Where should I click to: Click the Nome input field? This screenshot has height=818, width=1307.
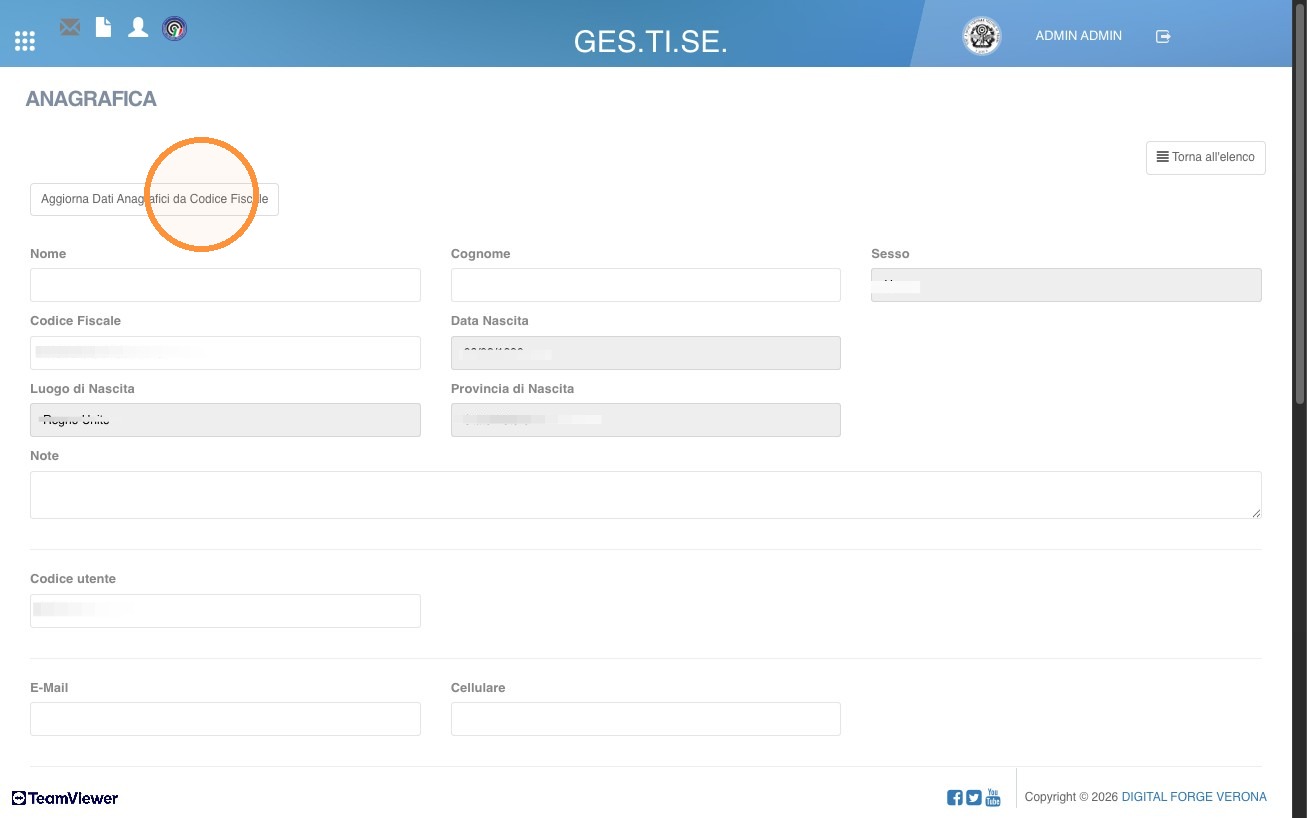click(225, 285)
